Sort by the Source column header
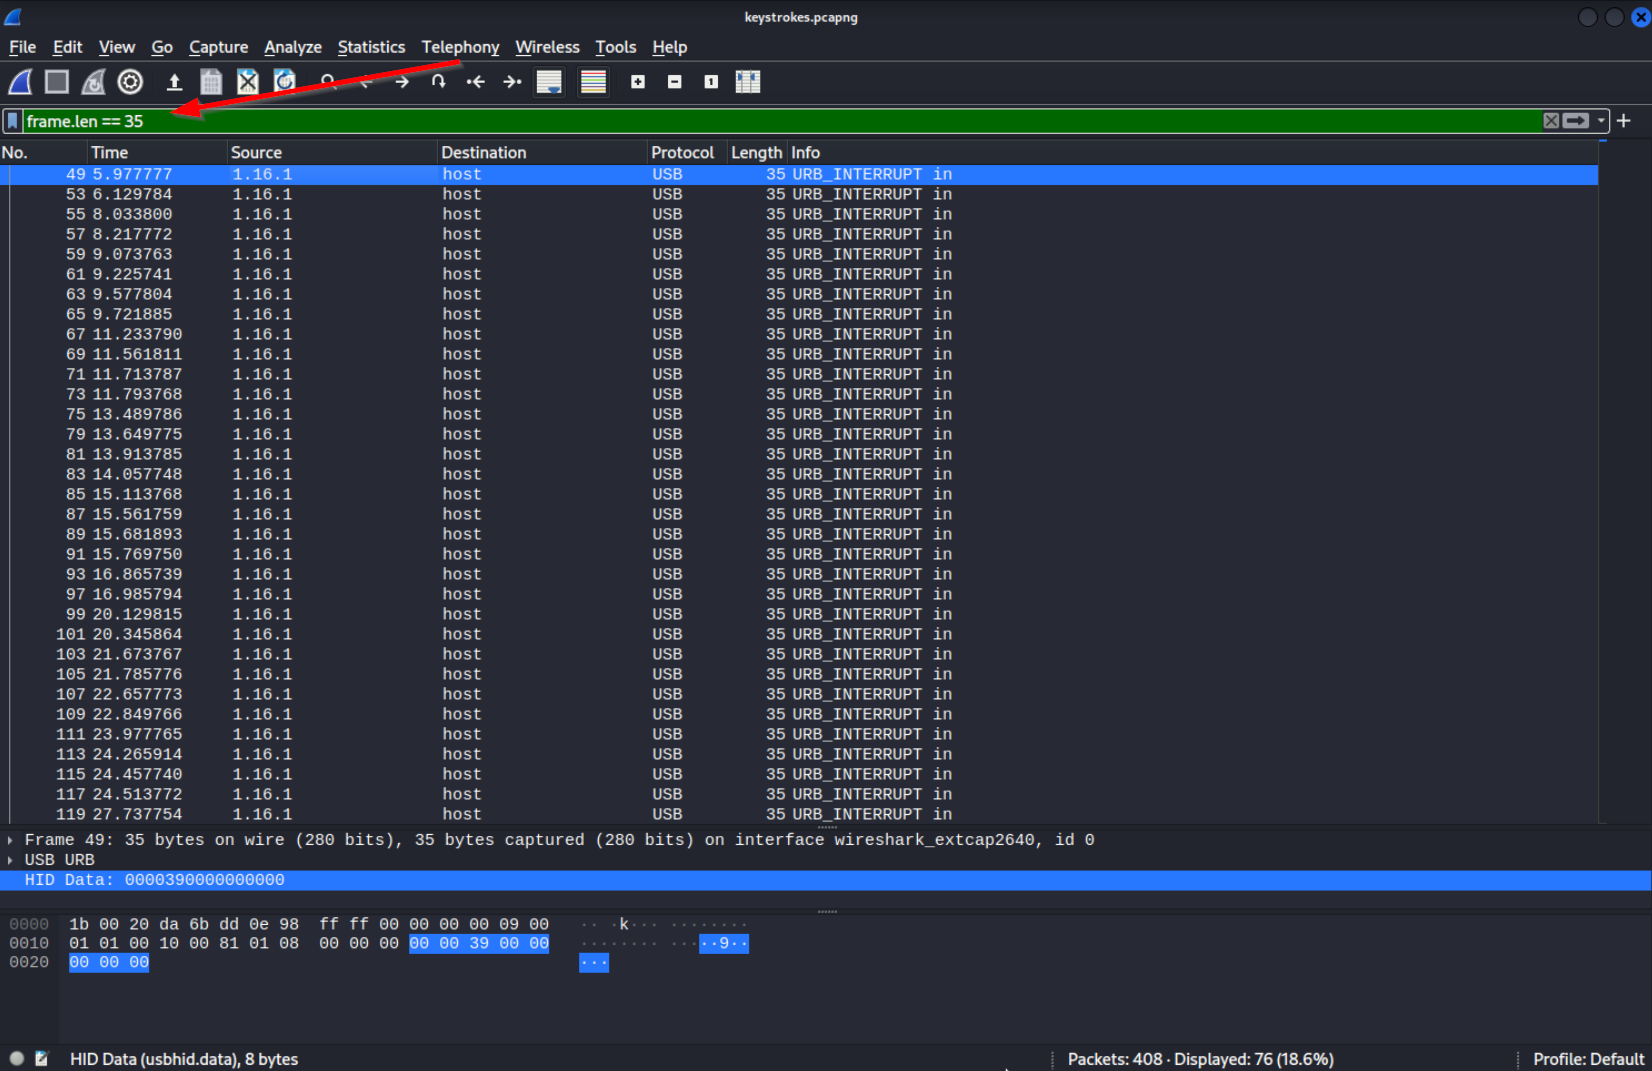This screenshot has height=1071, width=1652. coord(332,152)
